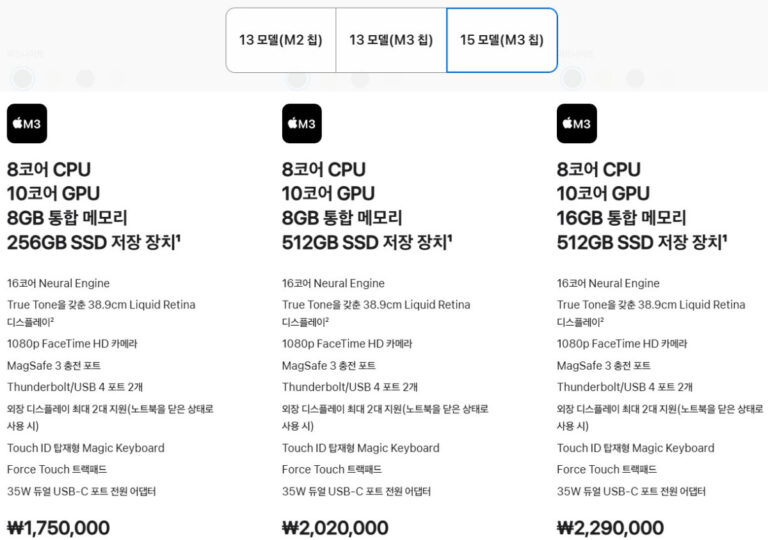
Task: Click 1080p FaceTime HD 카메라 in the ₩2,020,000 model
Action: [x=347, y=344]
